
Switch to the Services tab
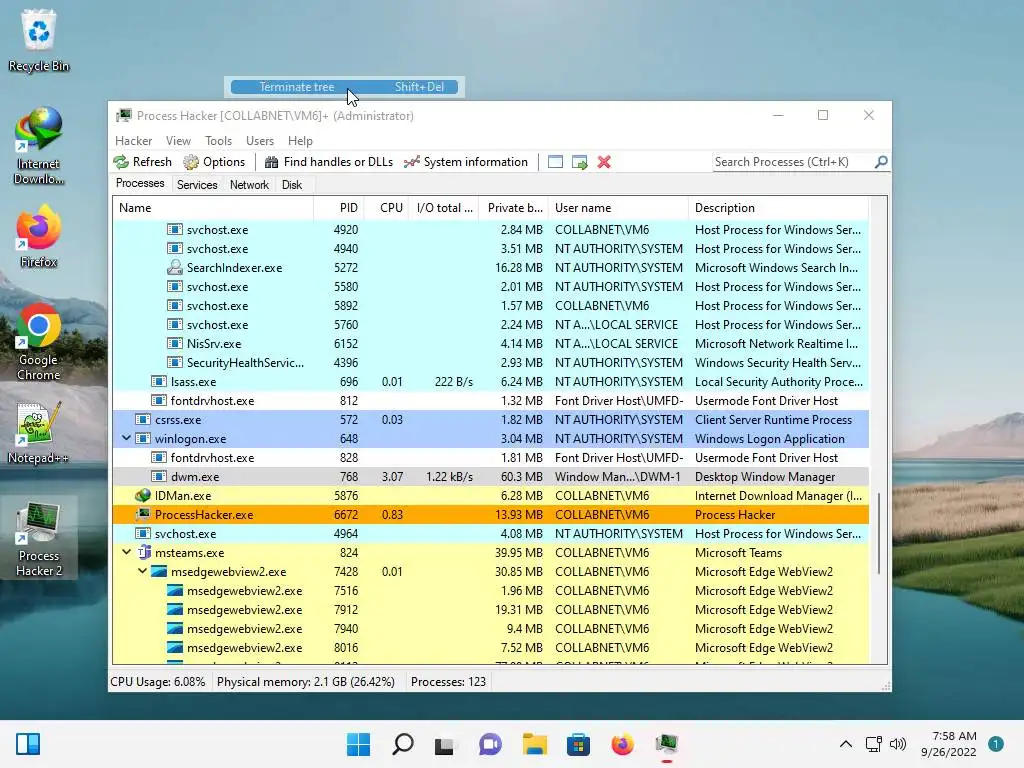coord(197,185)
